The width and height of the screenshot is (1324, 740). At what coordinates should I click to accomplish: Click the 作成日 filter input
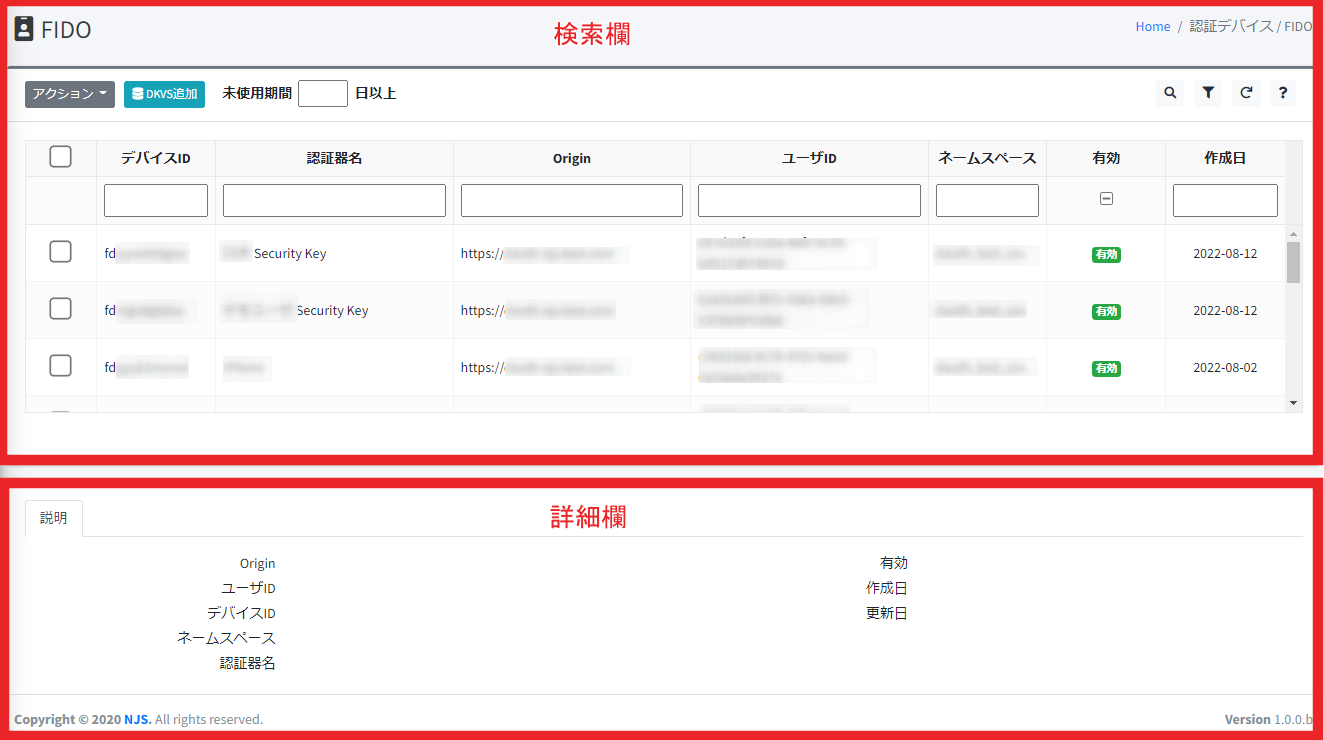[x=1225, y=200]
